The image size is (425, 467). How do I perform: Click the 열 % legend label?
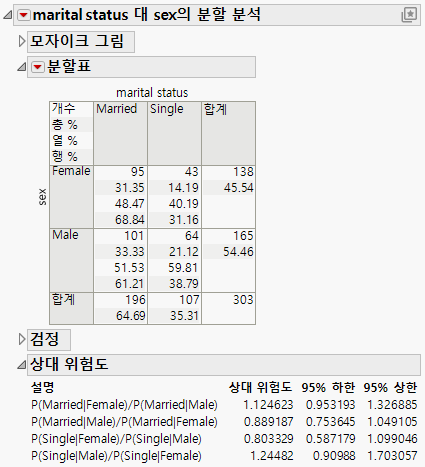(65, 140)
